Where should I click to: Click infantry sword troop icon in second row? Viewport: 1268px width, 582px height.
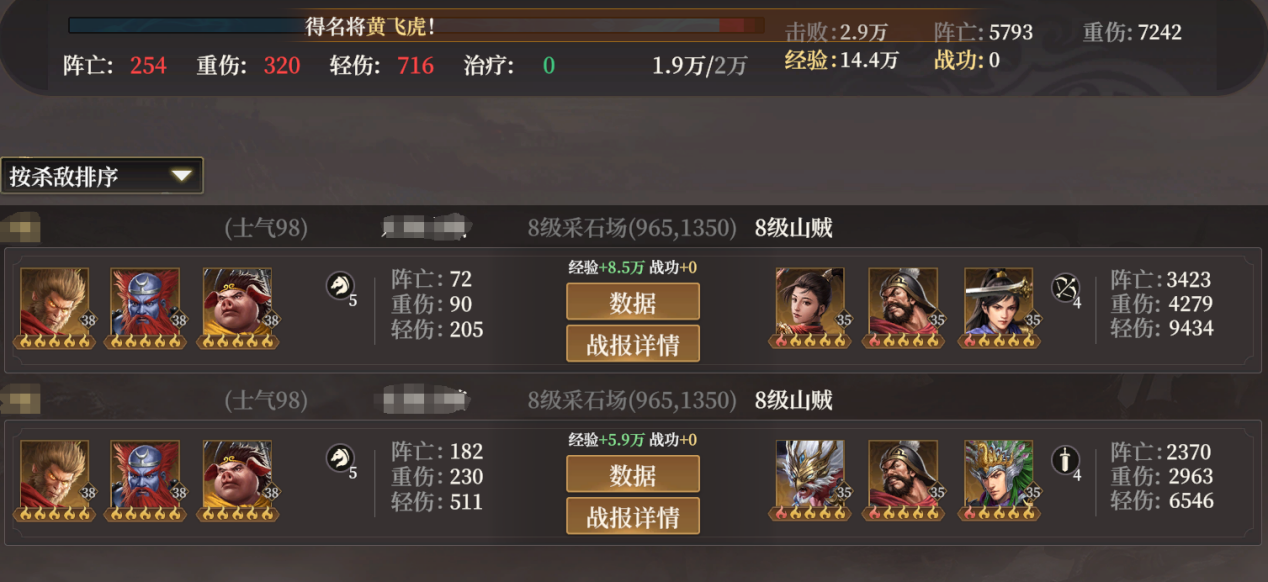1065,460
